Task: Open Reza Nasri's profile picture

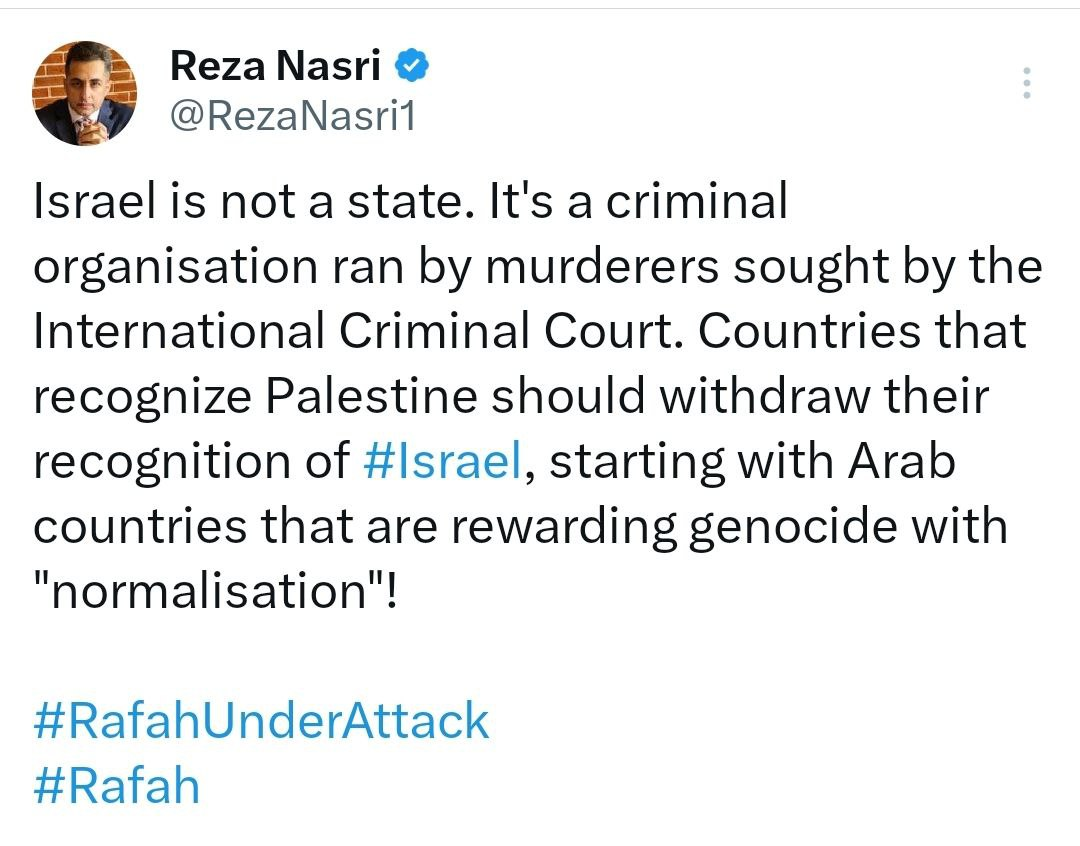Action: (85, 93)
